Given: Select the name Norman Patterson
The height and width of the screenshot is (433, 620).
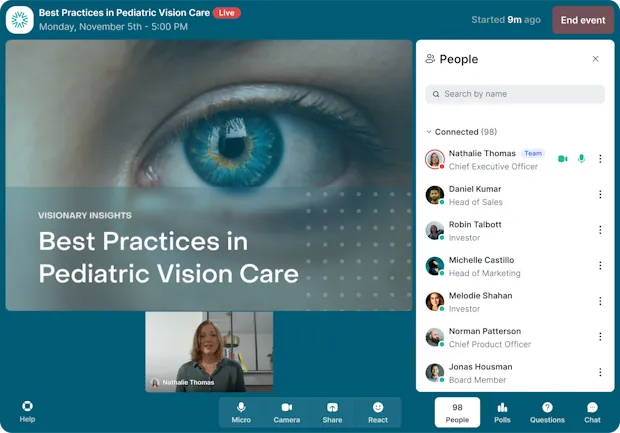Looking at the screenshot, I should (x=485, y=331).
